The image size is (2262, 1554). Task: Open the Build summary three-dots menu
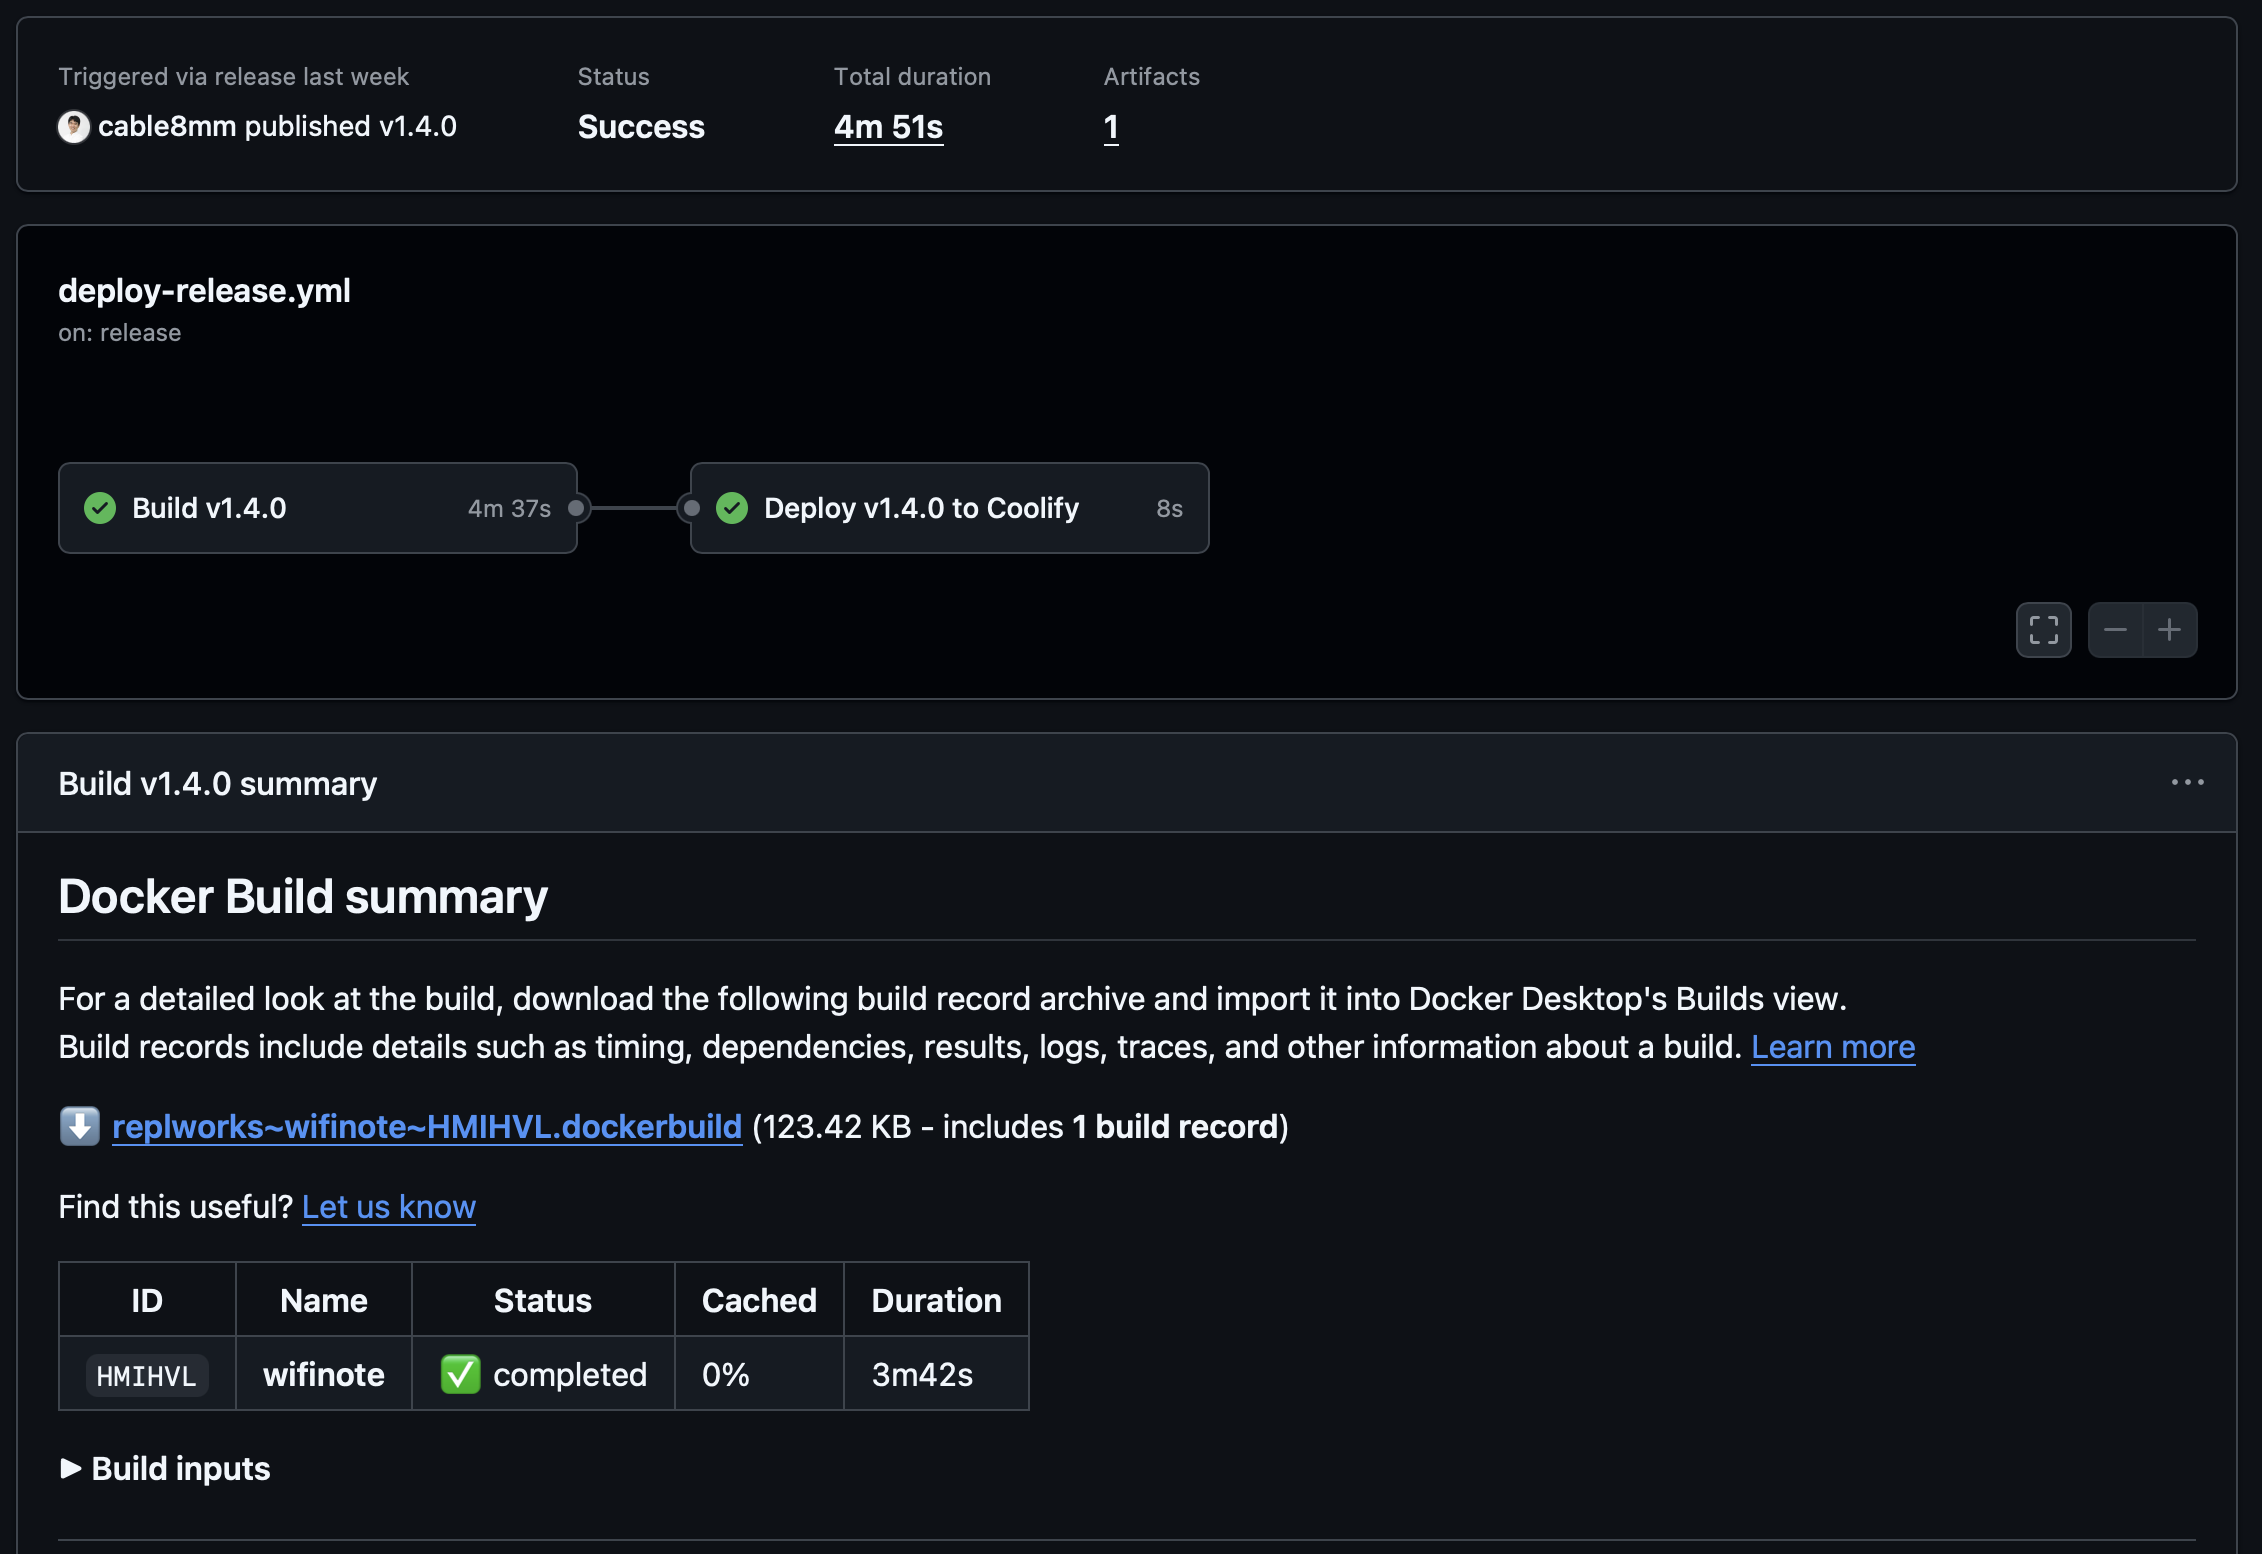click(x=2187, y=782)
